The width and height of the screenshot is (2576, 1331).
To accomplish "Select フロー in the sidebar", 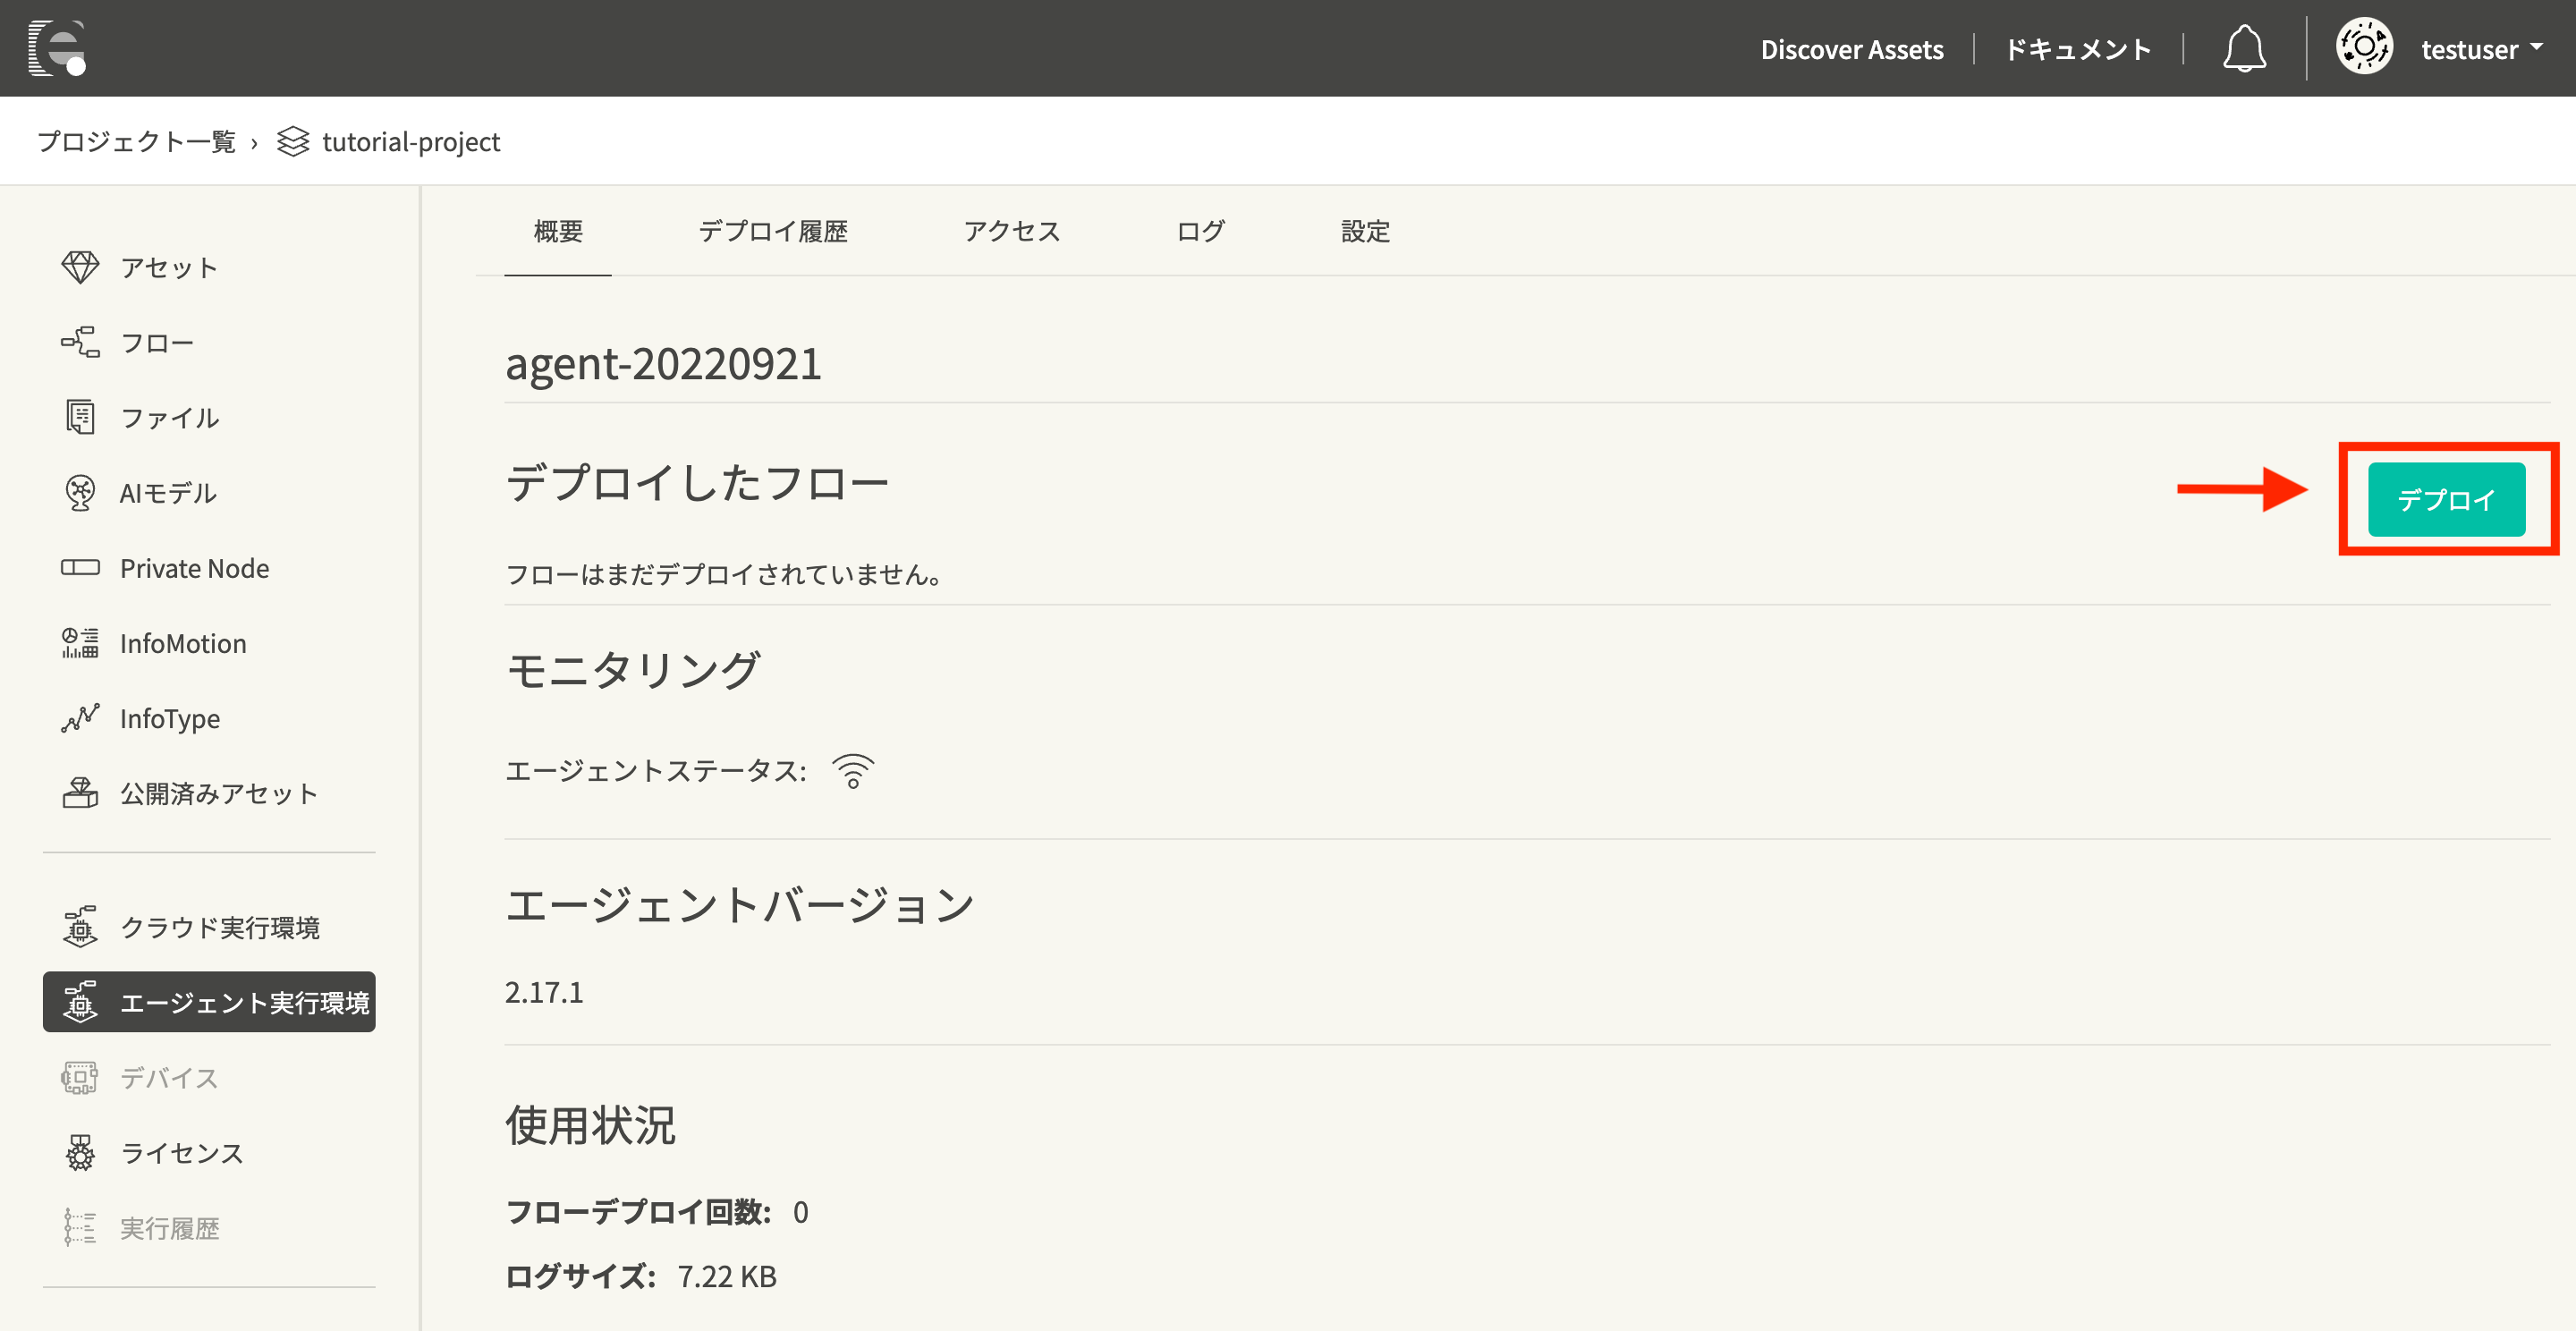I will pyautogui.click(x=209, y=342).
